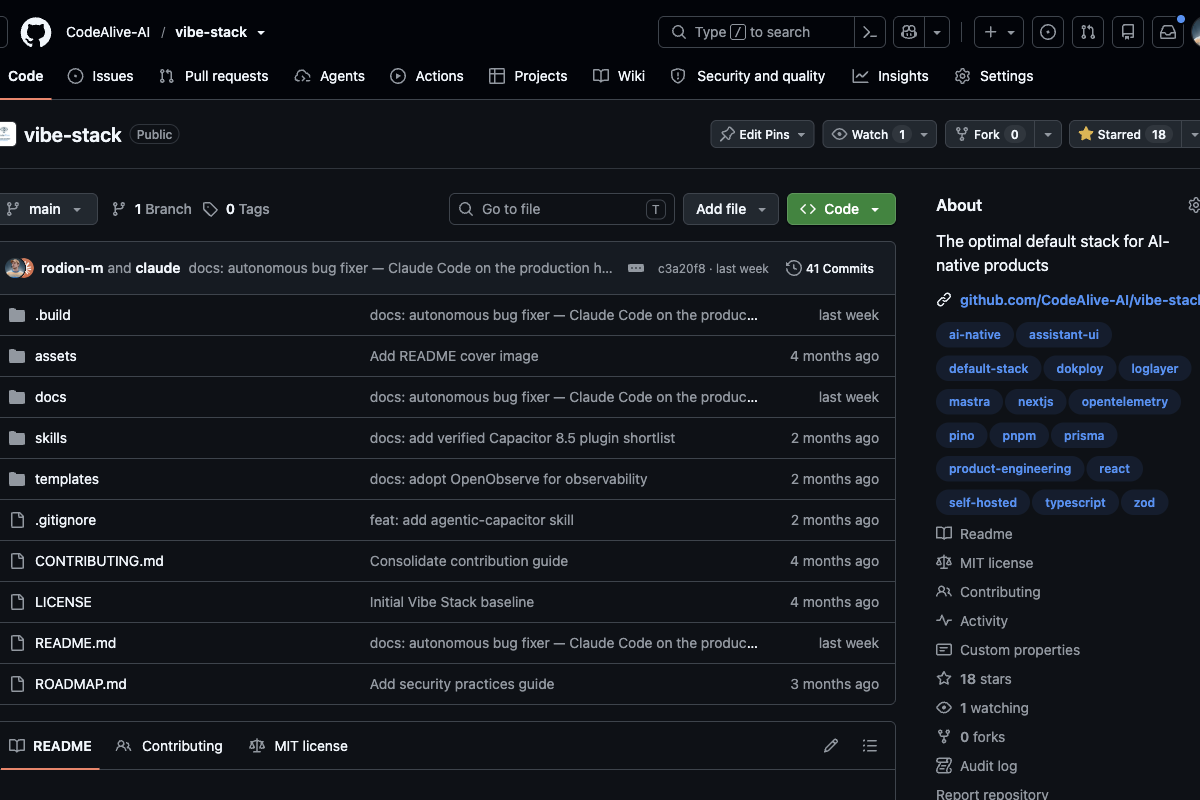Edit the README with pencil icon
1200x800 pixels.
[831, 746]
